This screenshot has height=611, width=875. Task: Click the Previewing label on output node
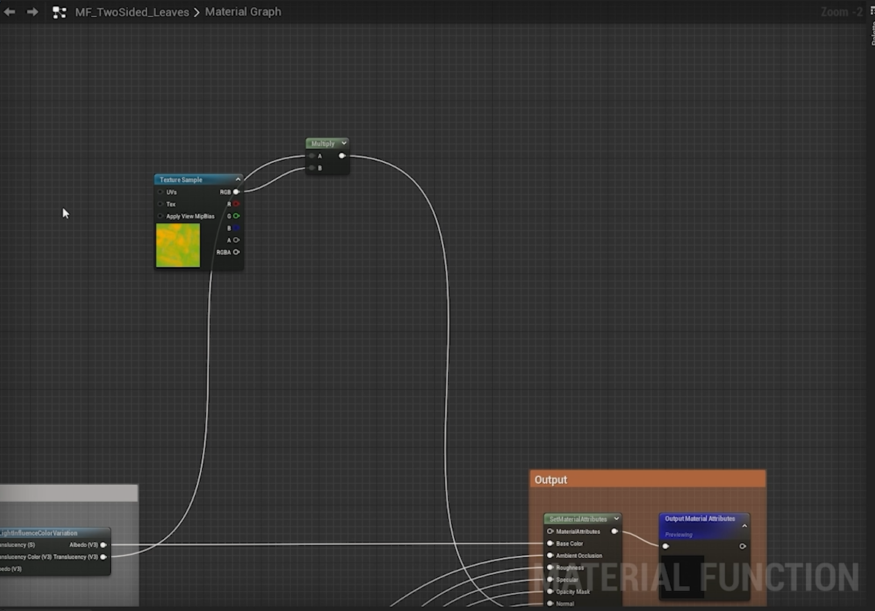[679, 535]
